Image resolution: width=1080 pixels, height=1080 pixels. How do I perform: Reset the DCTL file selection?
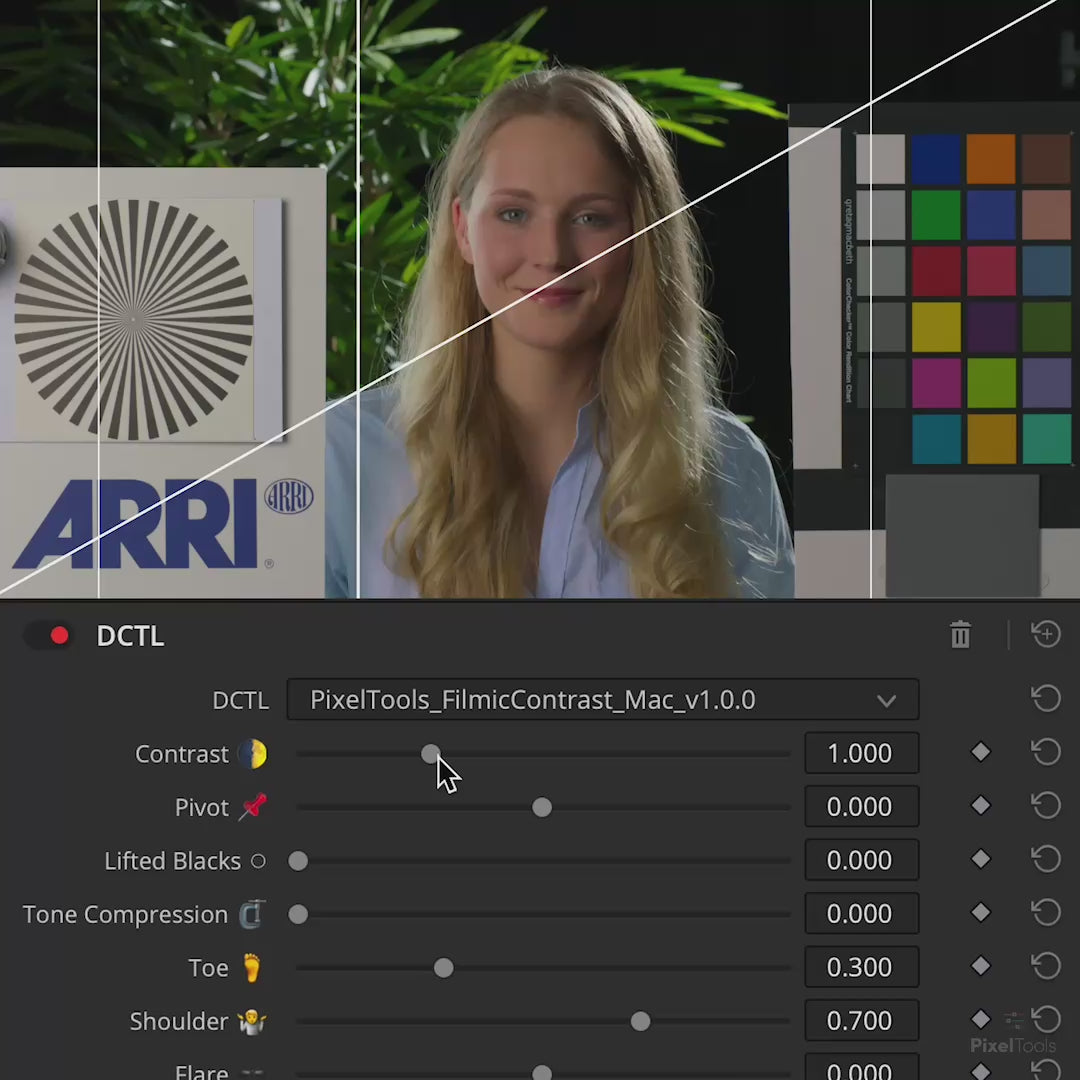pos(1046,699)
